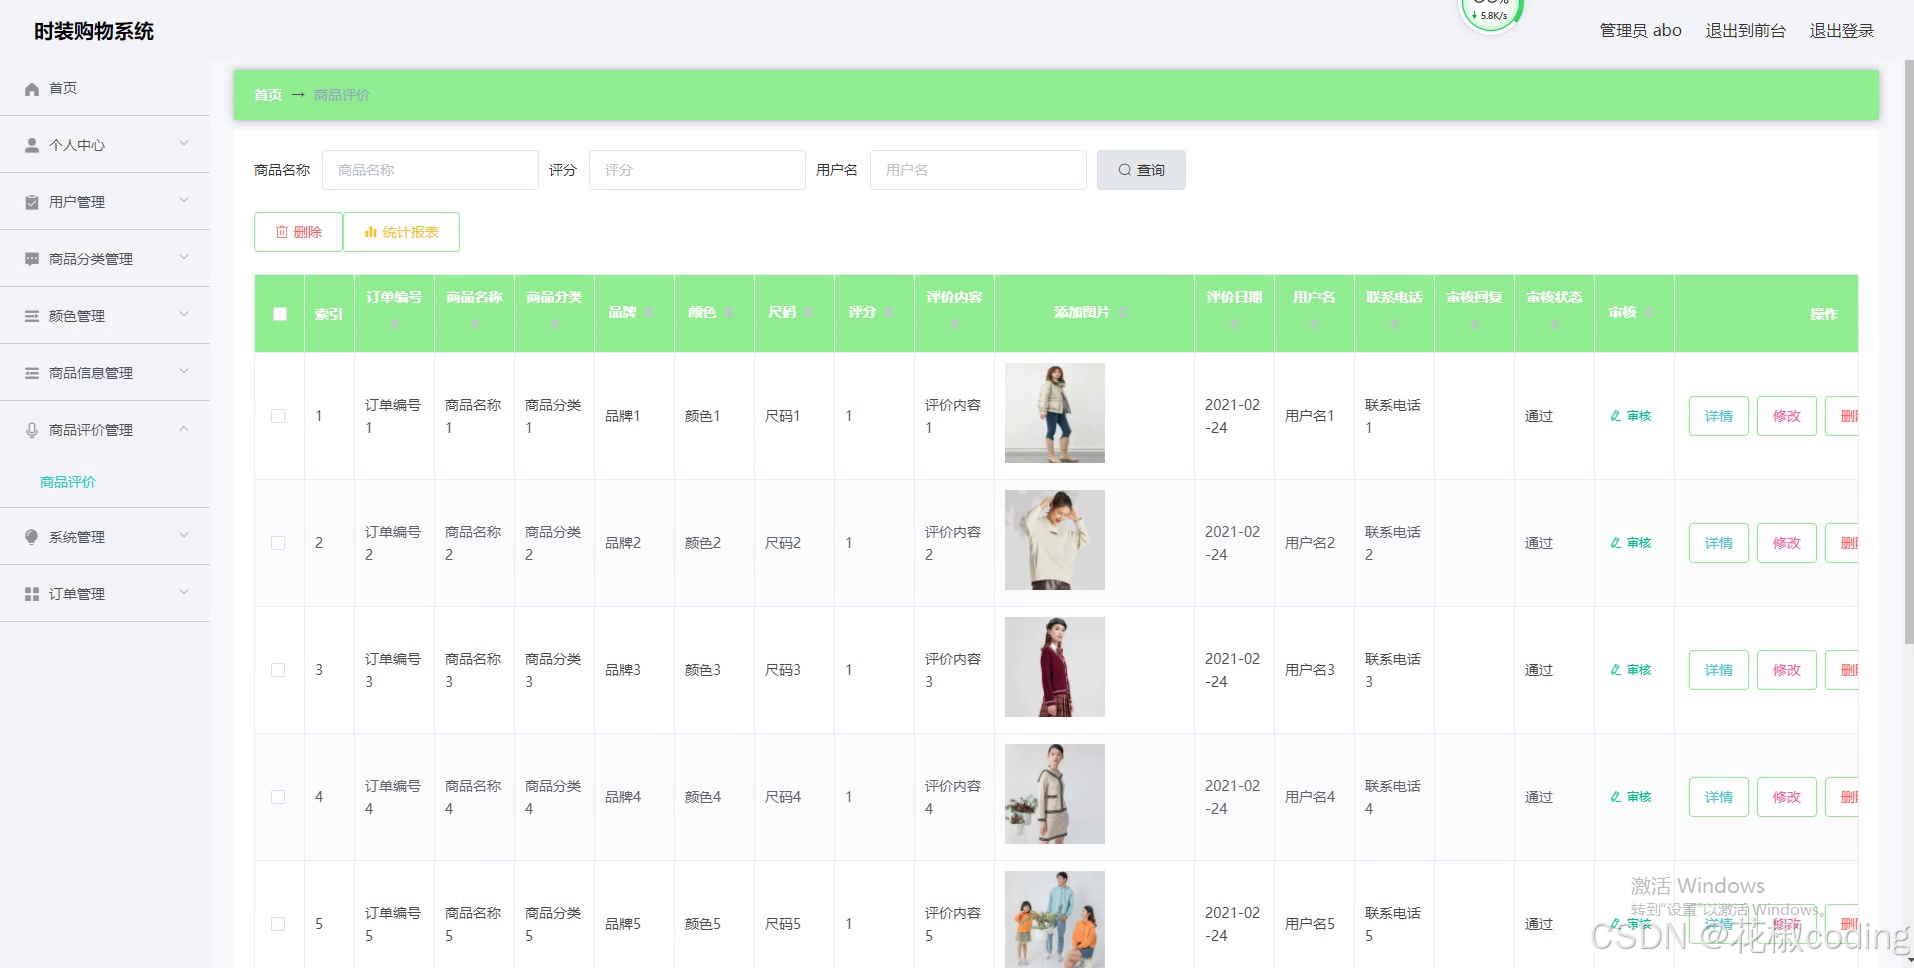Screen dimensions: 1914x968
Task: Click the 查询 search button
Action: pos(1141,170)
